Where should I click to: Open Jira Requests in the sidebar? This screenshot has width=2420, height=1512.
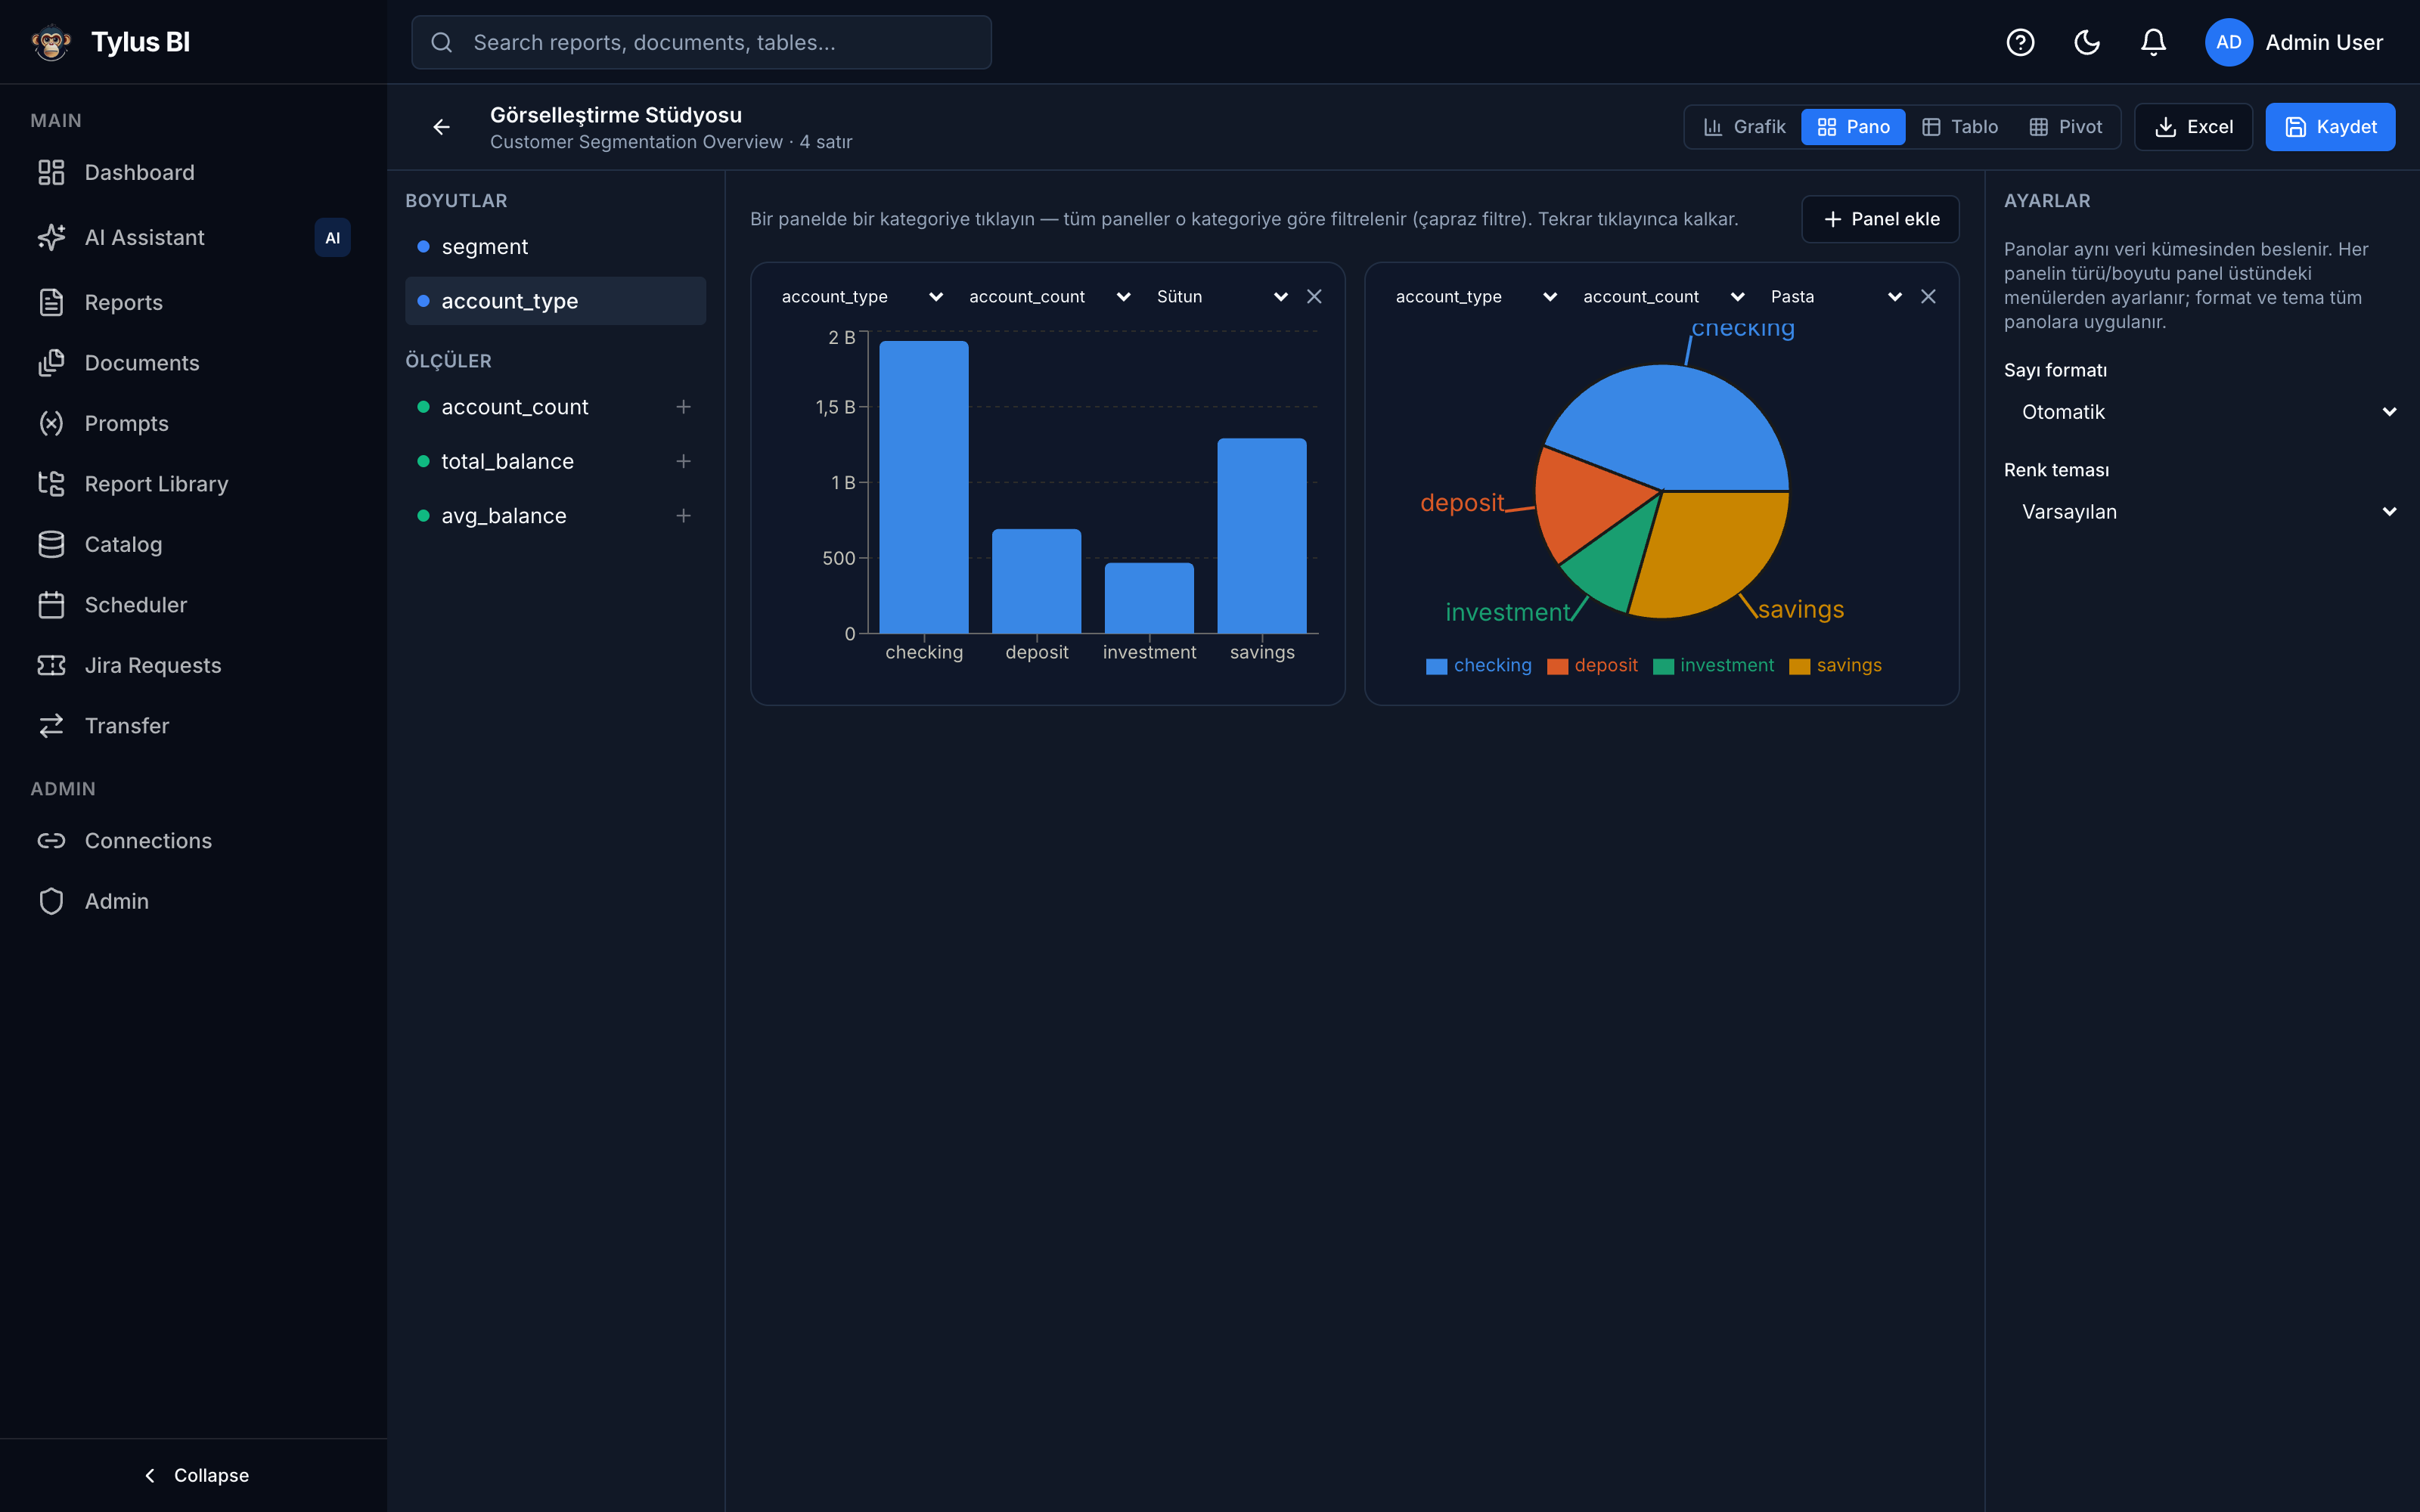(x=193, y=665)
